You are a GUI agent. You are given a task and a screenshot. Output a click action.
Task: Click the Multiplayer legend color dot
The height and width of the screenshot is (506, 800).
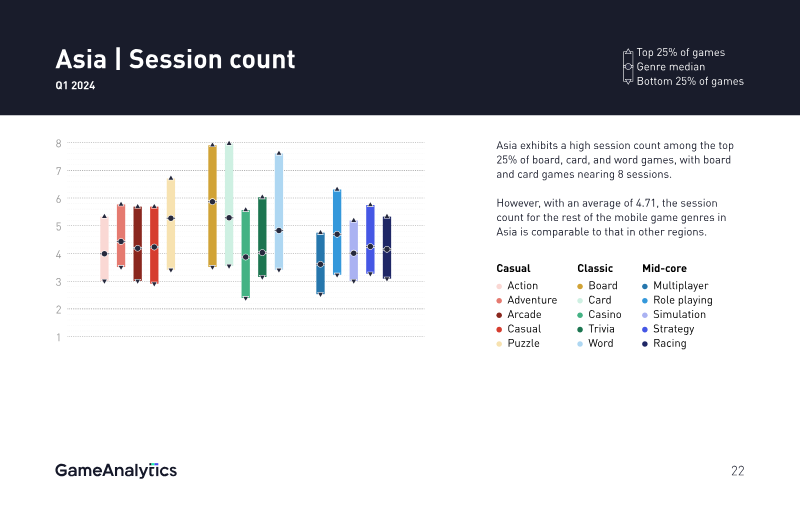point(645,286)
